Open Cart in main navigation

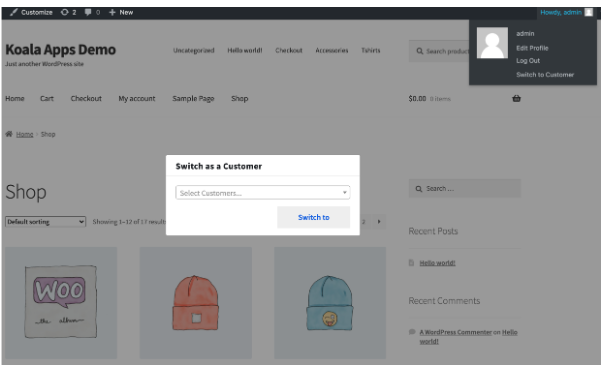coord(47,98)
